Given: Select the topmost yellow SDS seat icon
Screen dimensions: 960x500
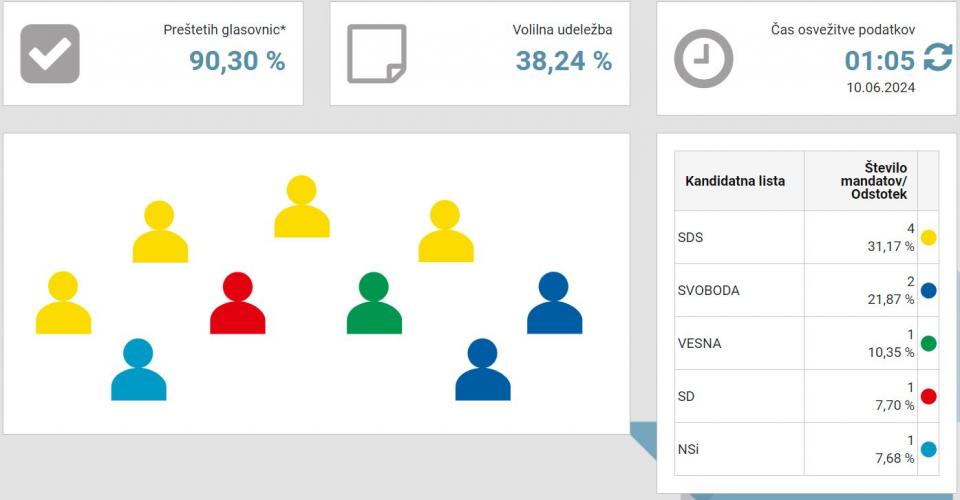Looking at the screenshot, I should pos(302,207).
